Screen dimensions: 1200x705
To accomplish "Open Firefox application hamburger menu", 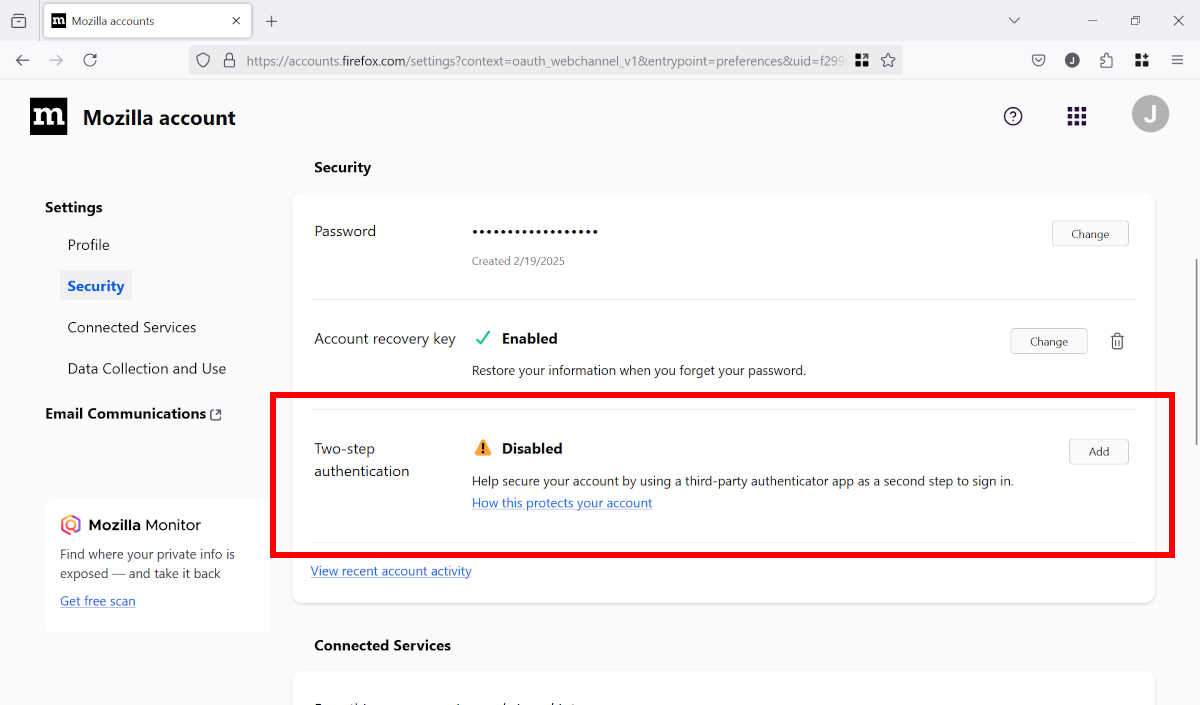I will (x=1177, y=61).
